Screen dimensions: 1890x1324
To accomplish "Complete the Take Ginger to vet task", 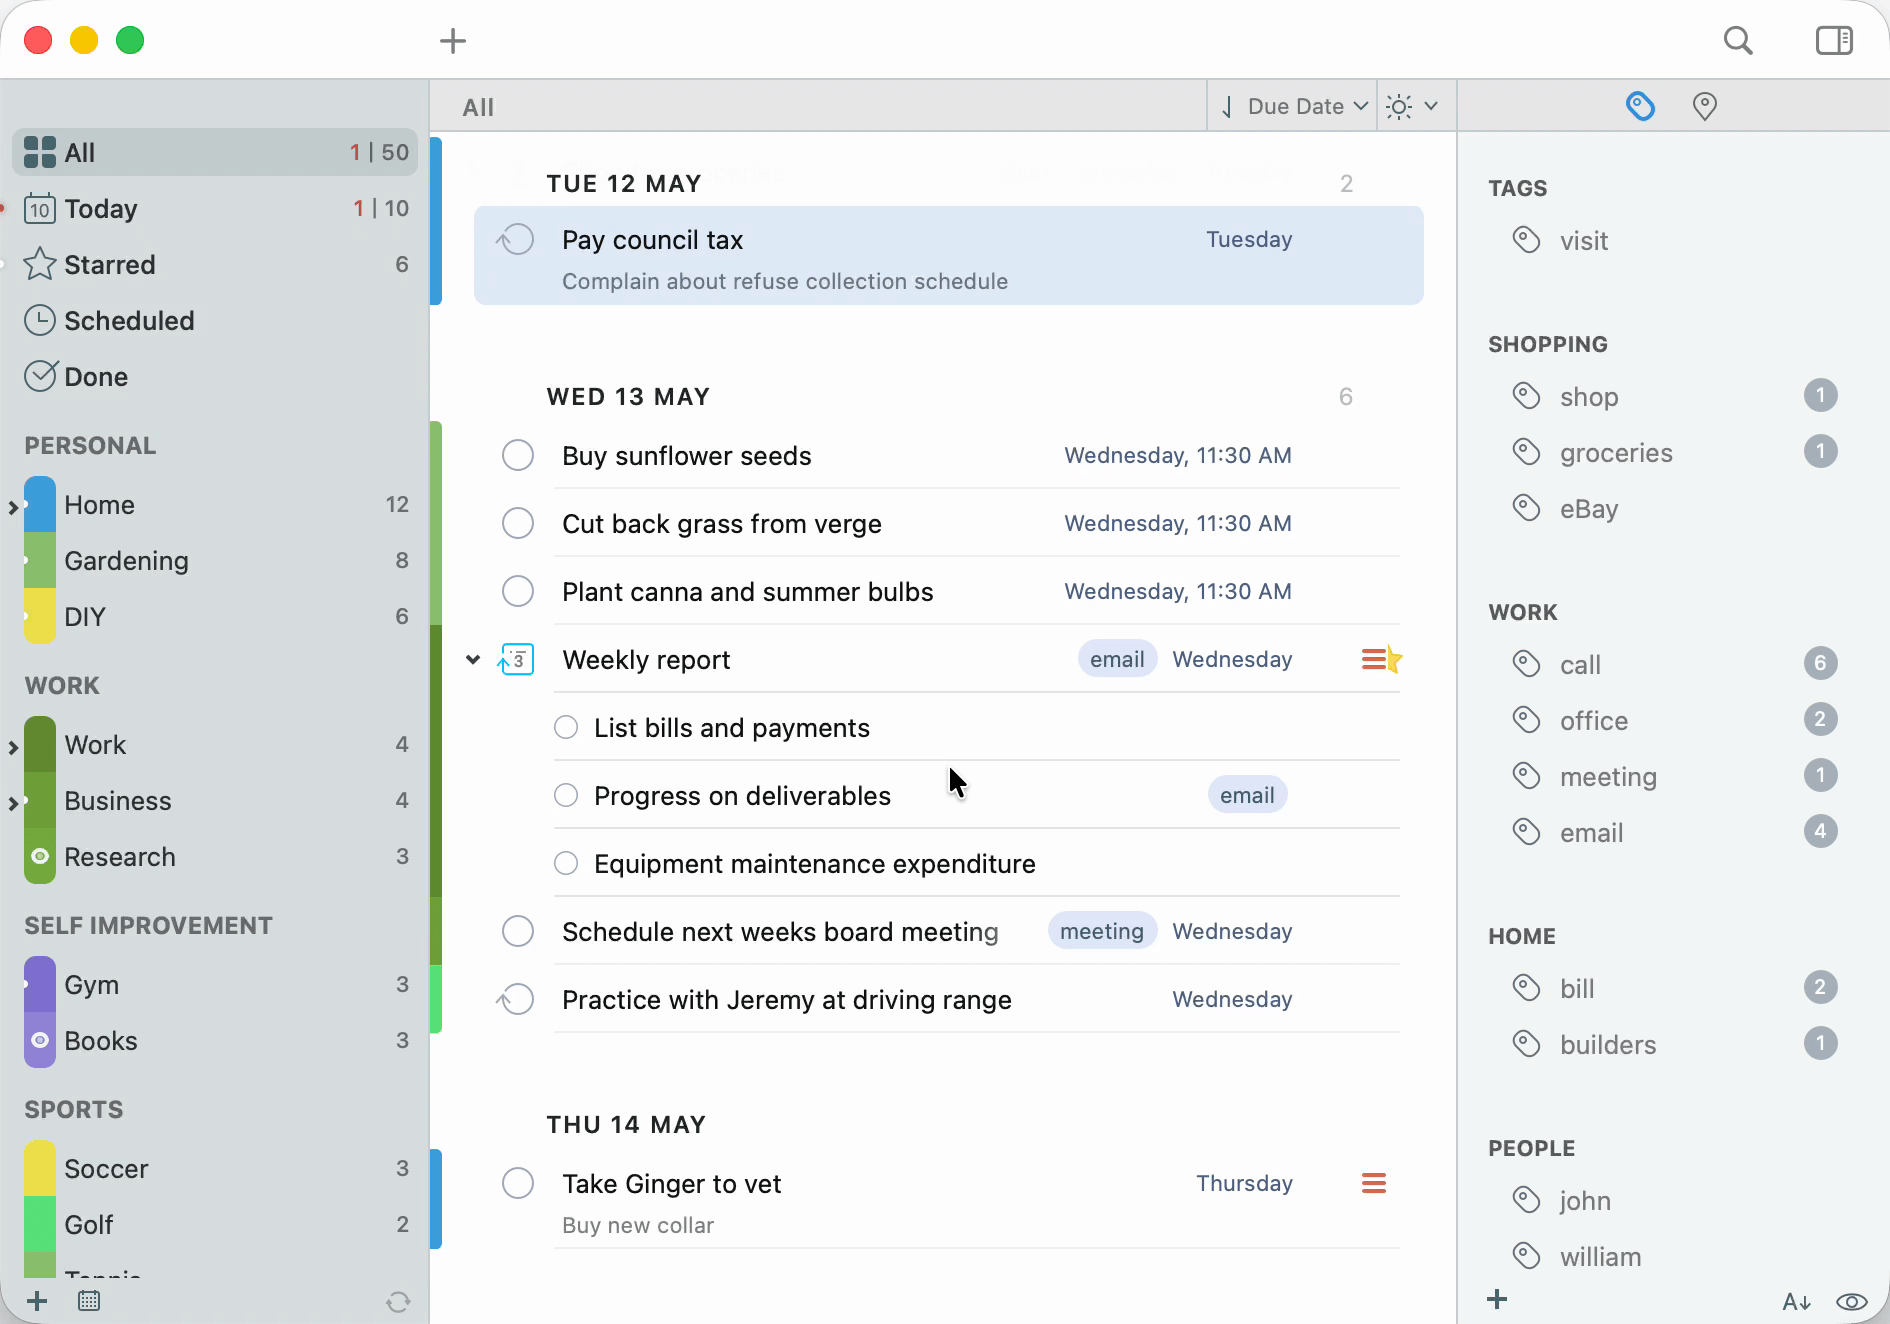I will point(518,1184).
